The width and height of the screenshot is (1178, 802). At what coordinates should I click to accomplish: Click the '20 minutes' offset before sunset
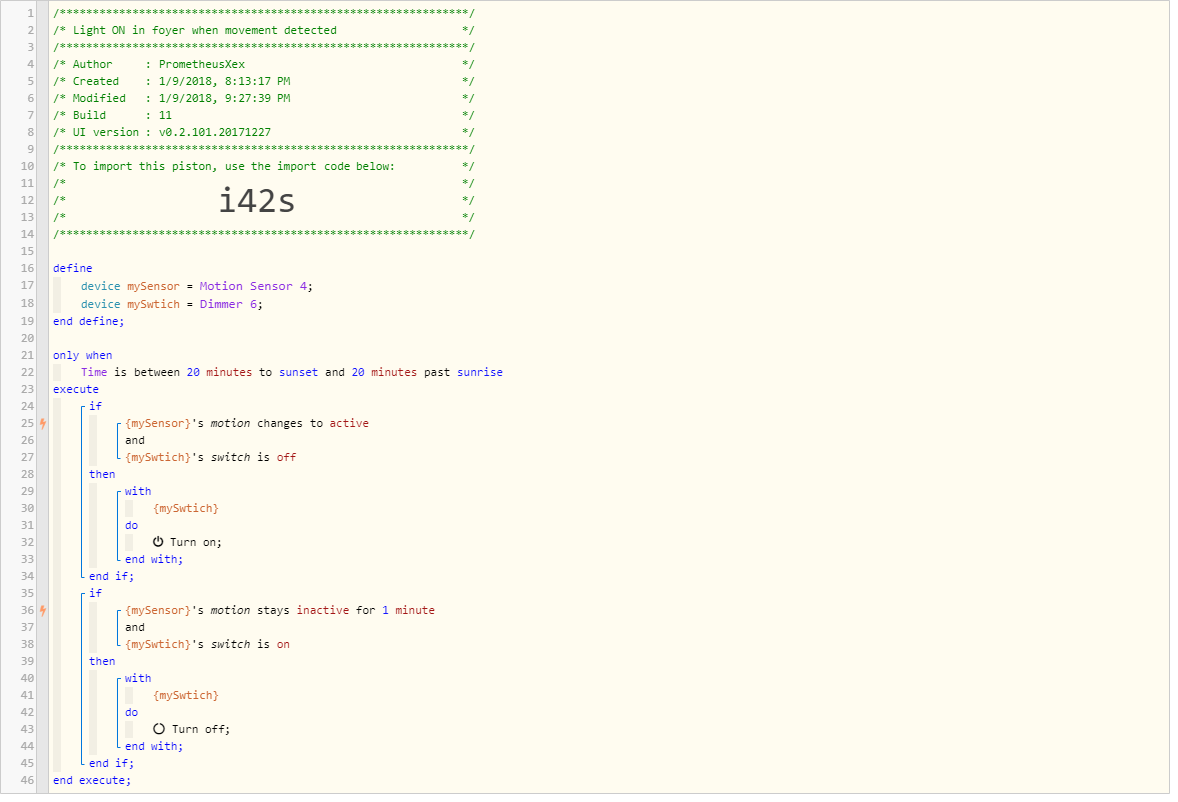[x=219, y=372]
